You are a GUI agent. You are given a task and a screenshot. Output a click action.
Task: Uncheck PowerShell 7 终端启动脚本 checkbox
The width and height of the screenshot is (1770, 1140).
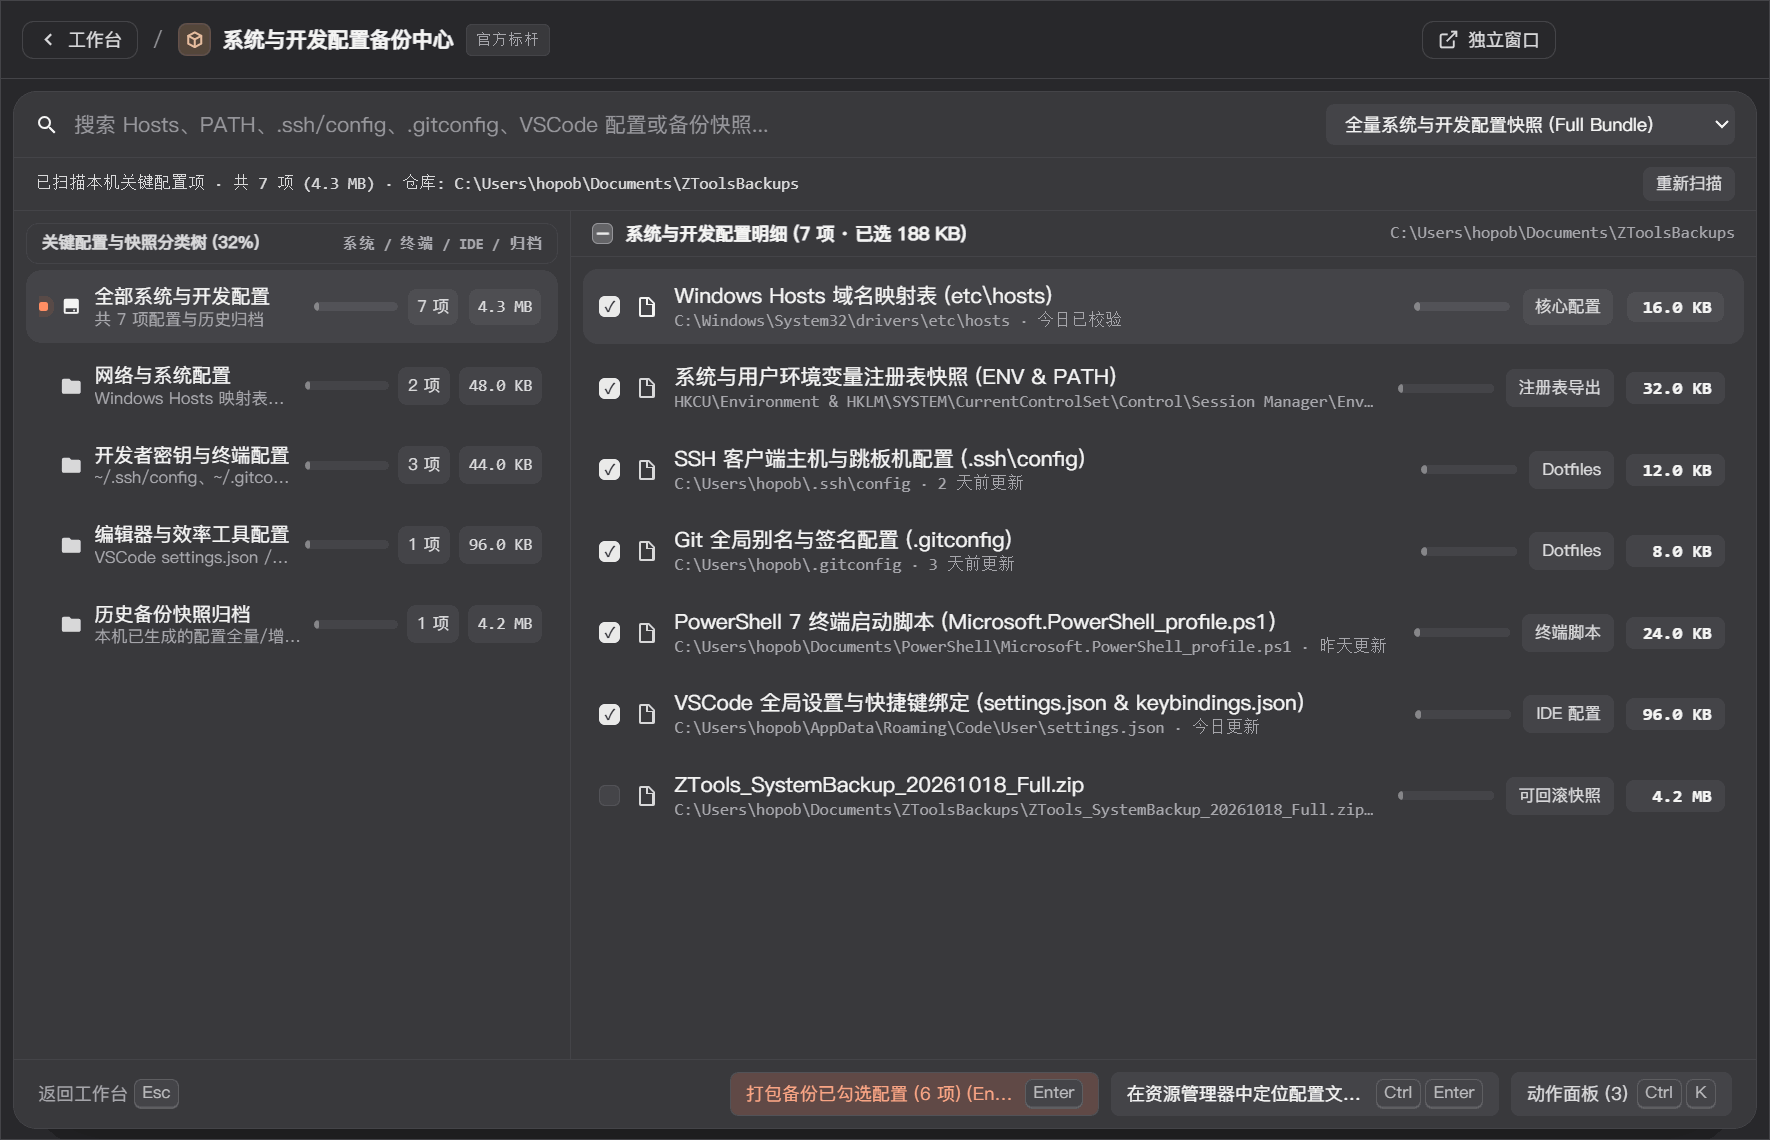coord(609,633)
